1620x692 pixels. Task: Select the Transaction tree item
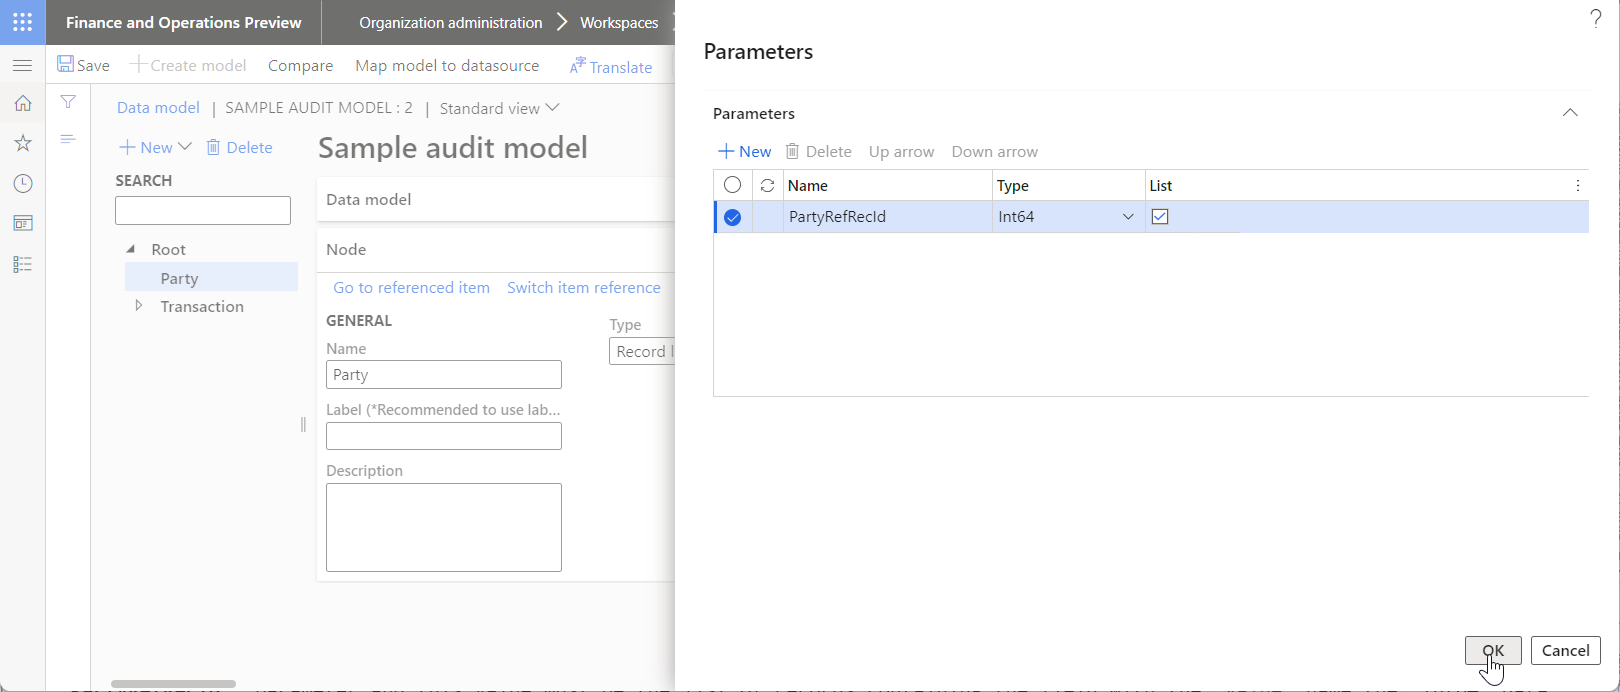tap(202, 306)
